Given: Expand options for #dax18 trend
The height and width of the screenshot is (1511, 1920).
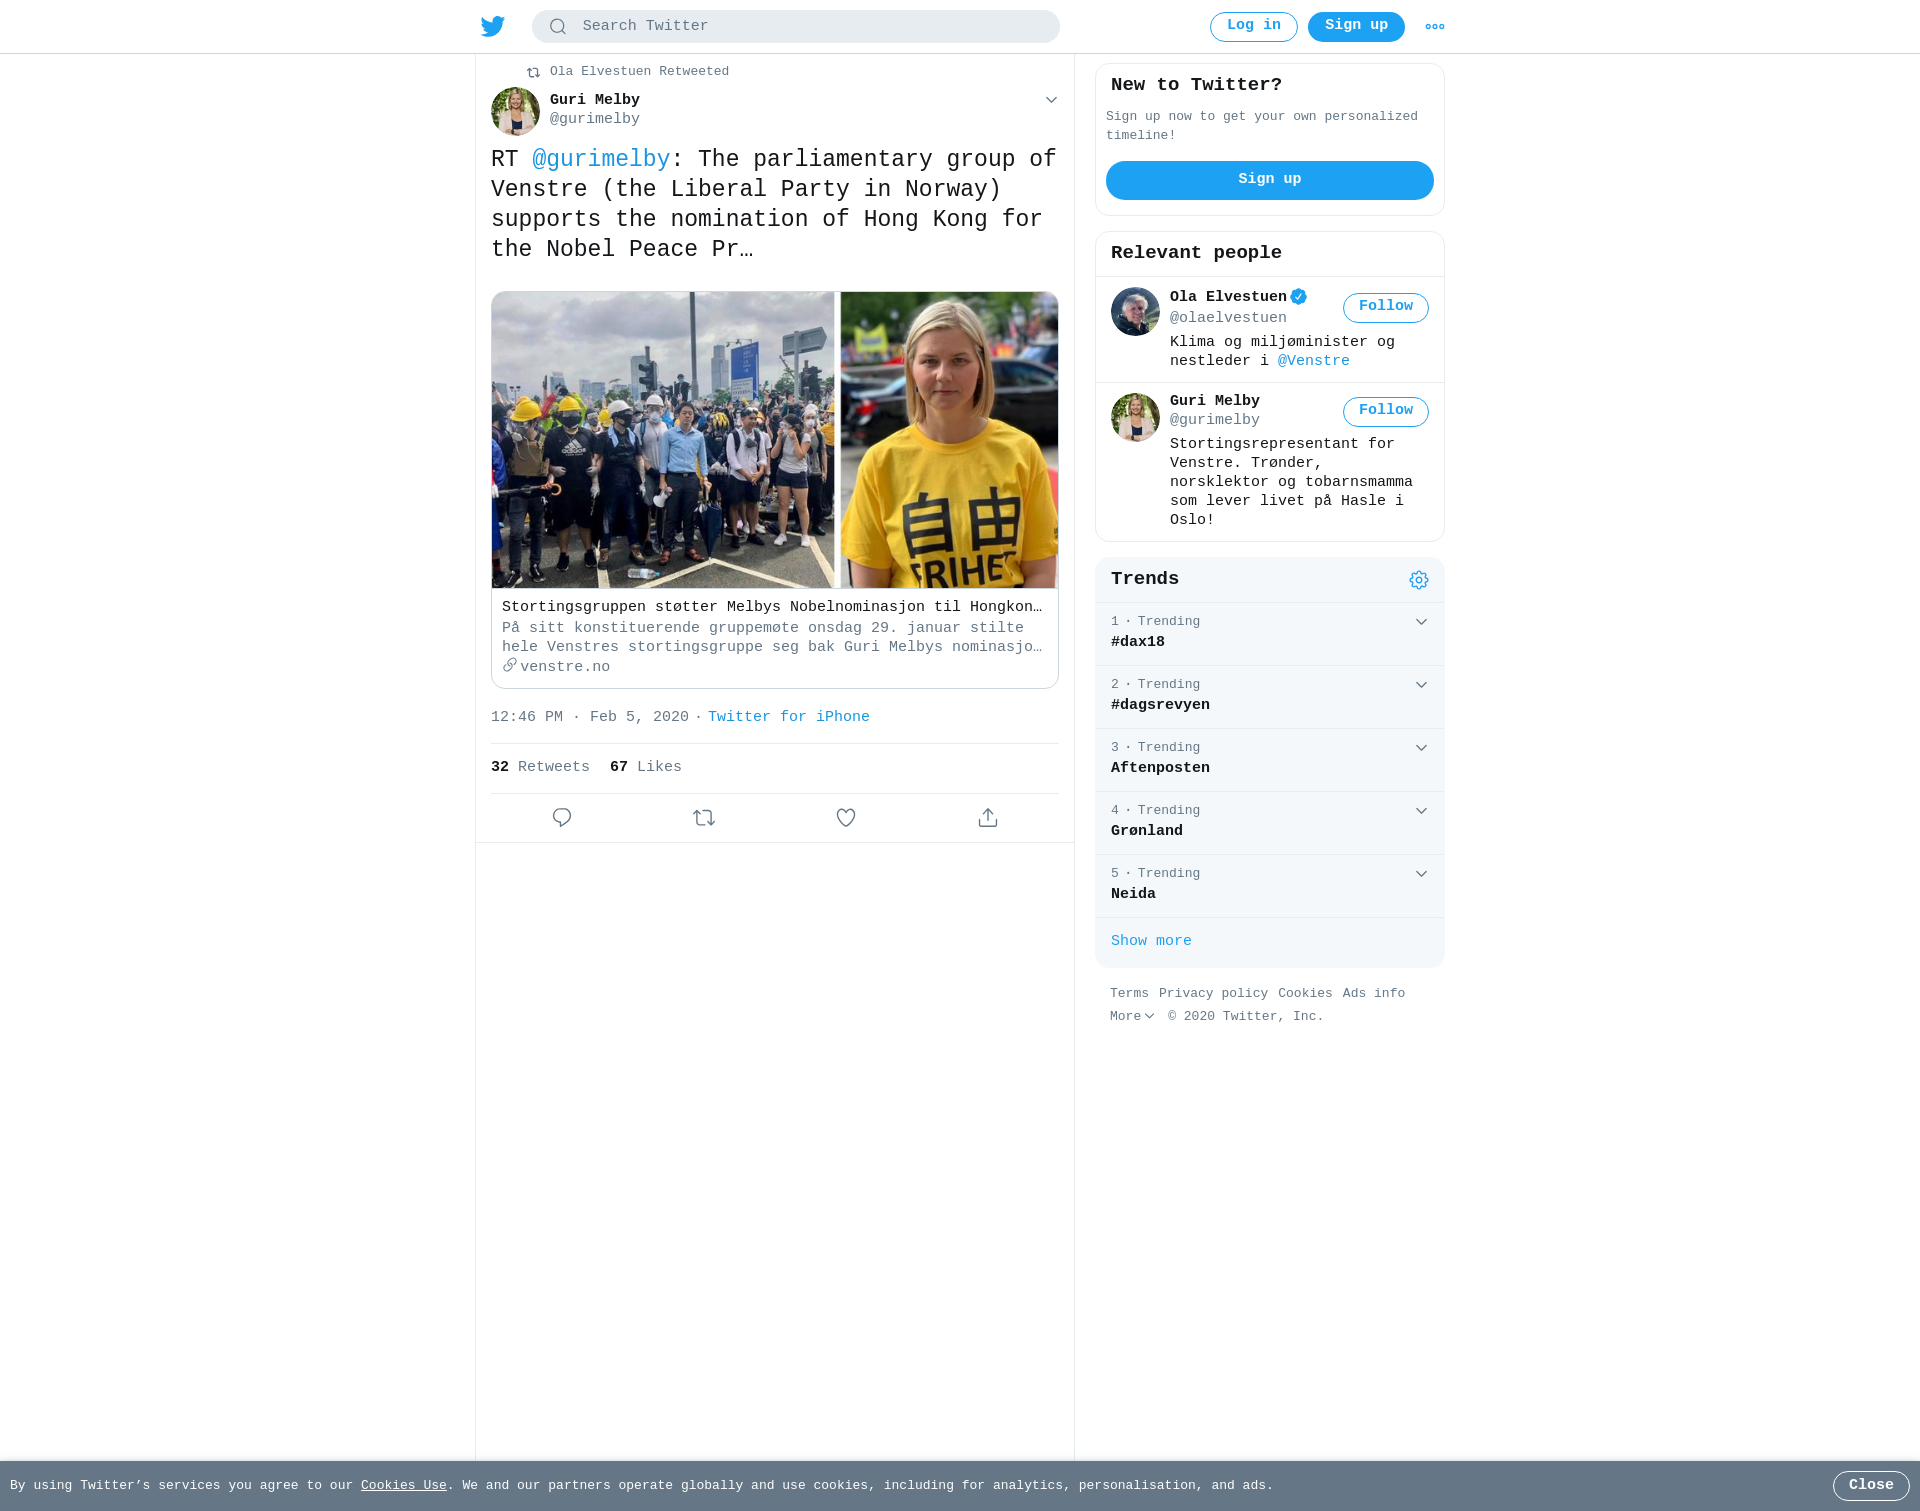Looking at the screenshot, I should pos(1421,622).
